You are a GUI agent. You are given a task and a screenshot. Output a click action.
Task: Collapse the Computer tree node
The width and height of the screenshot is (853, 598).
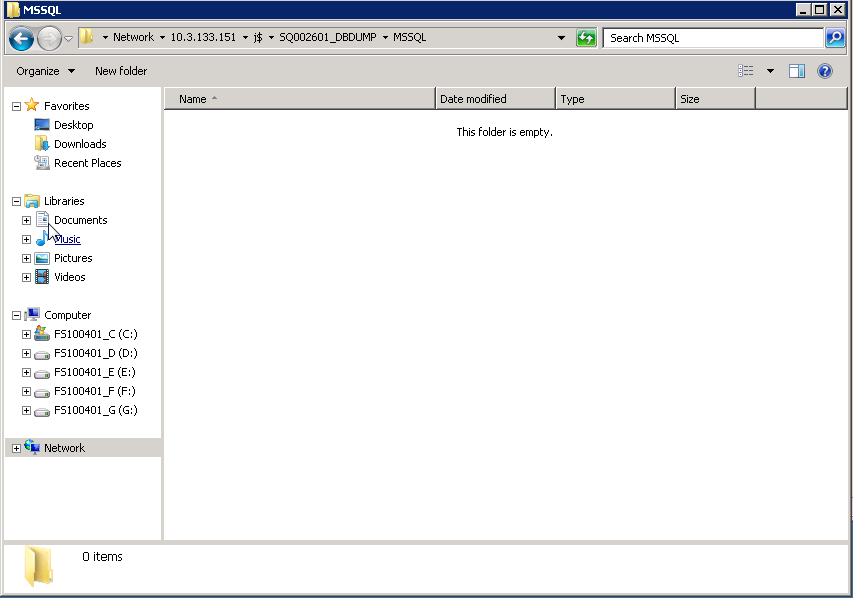pyautogui.click(x=16, y=315)
